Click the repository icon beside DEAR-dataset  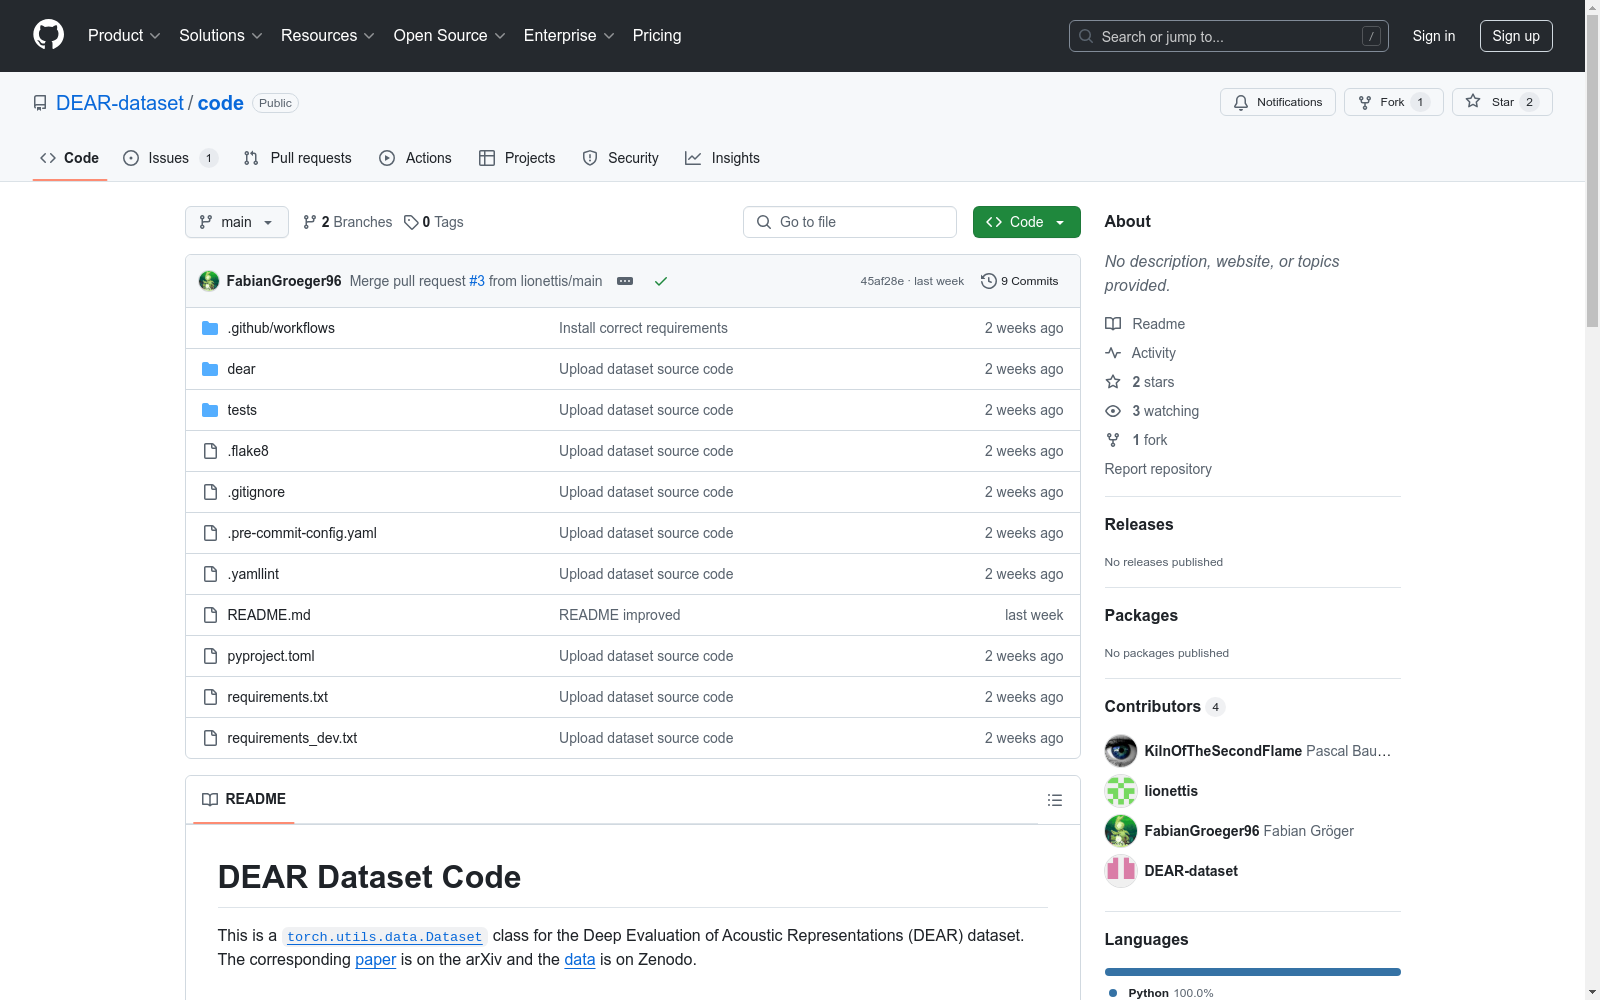pyautogui.click(x=40, y=103)
